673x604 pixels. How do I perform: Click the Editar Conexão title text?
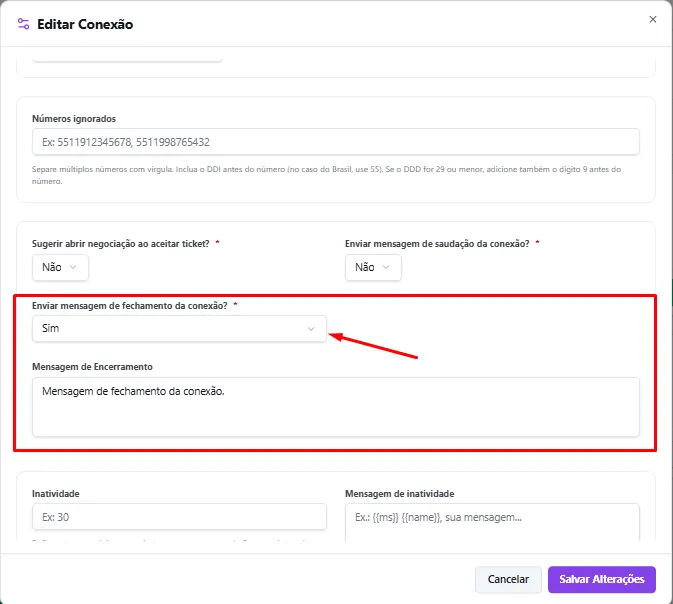click(85, 24)
